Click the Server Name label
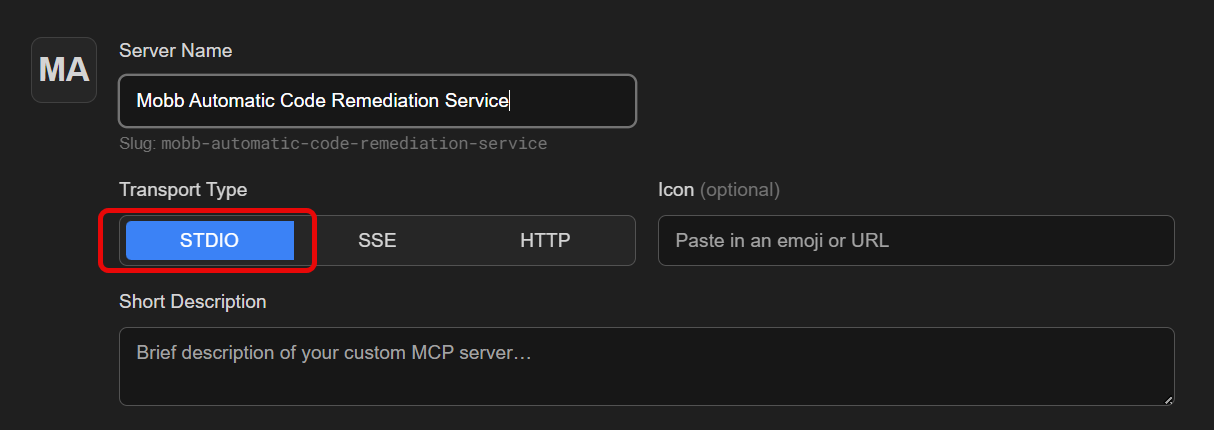1214x430 pixels. (x=175, y=50)
